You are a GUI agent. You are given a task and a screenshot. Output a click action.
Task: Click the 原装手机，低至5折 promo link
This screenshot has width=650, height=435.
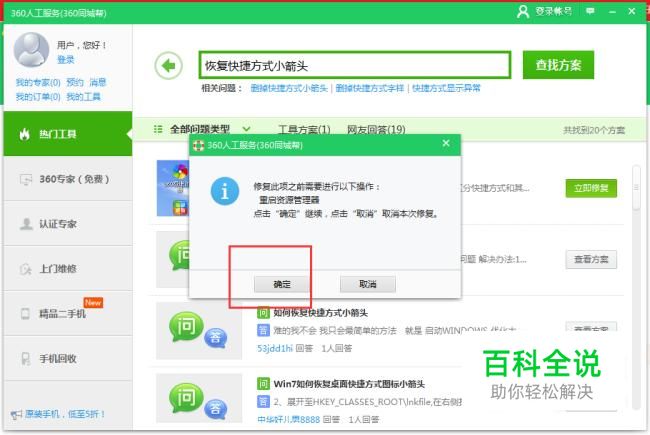[65, 414]
